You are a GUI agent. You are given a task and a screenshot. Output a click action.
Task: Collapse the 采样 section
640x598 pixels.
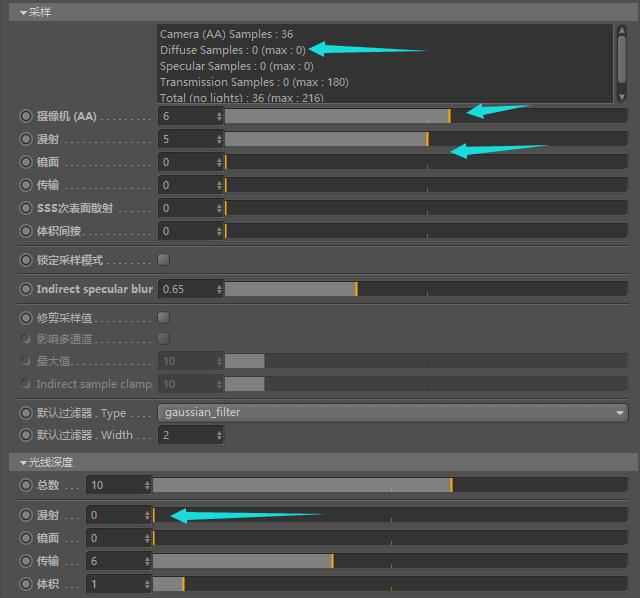(x=23, y=12)
